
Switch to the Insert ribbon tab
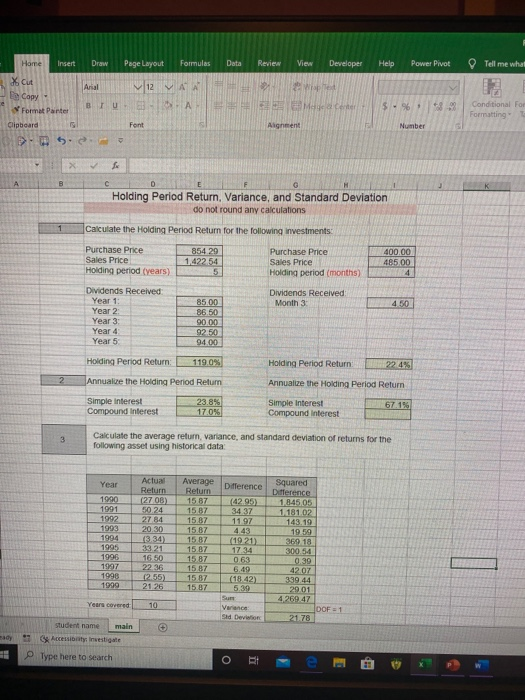(x=66, y=63)
